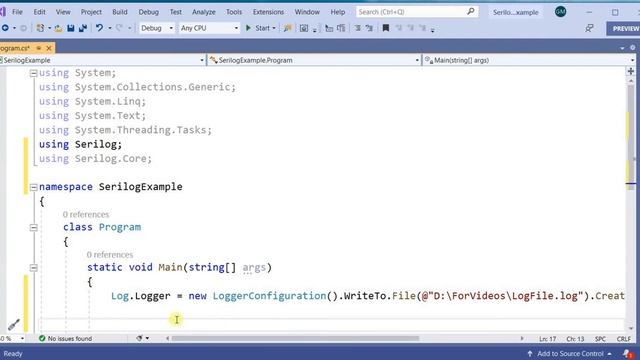
Task: Click the Start debugging button
Action: point(258,28)
